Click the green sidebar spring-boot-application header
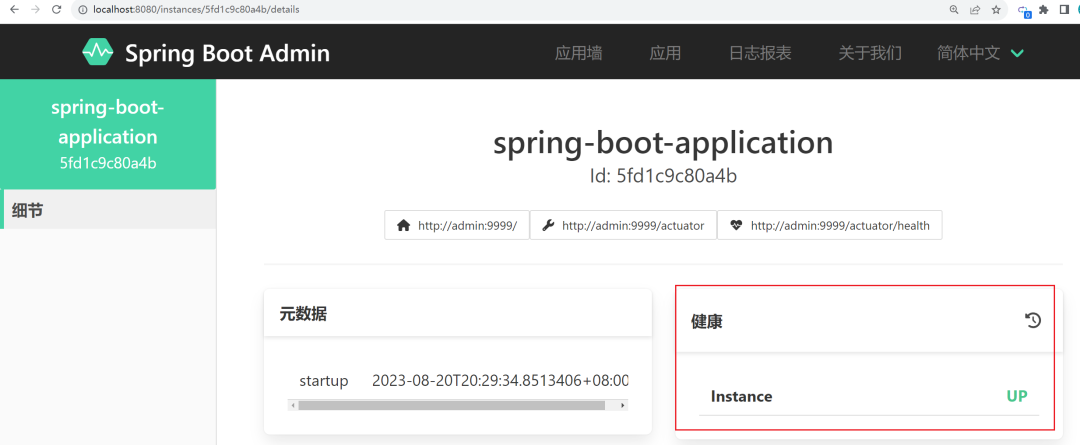The height and width of the screenshot is (445, 1080). tap(108, 134)
